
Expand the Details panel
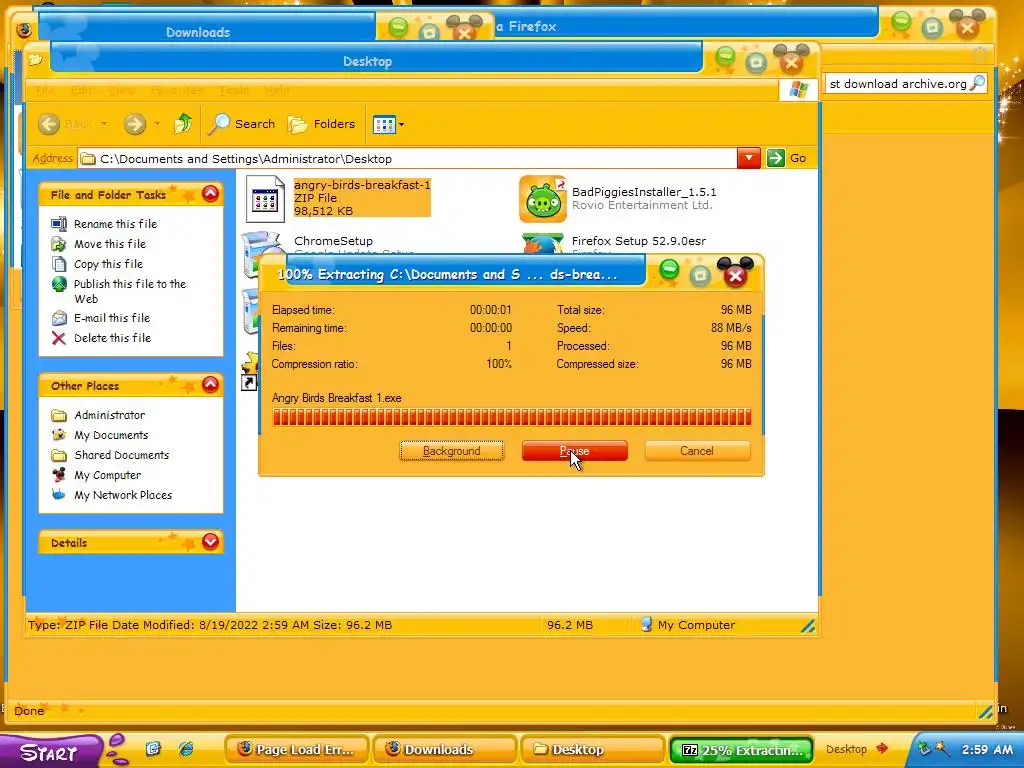(x=210, y=541)
